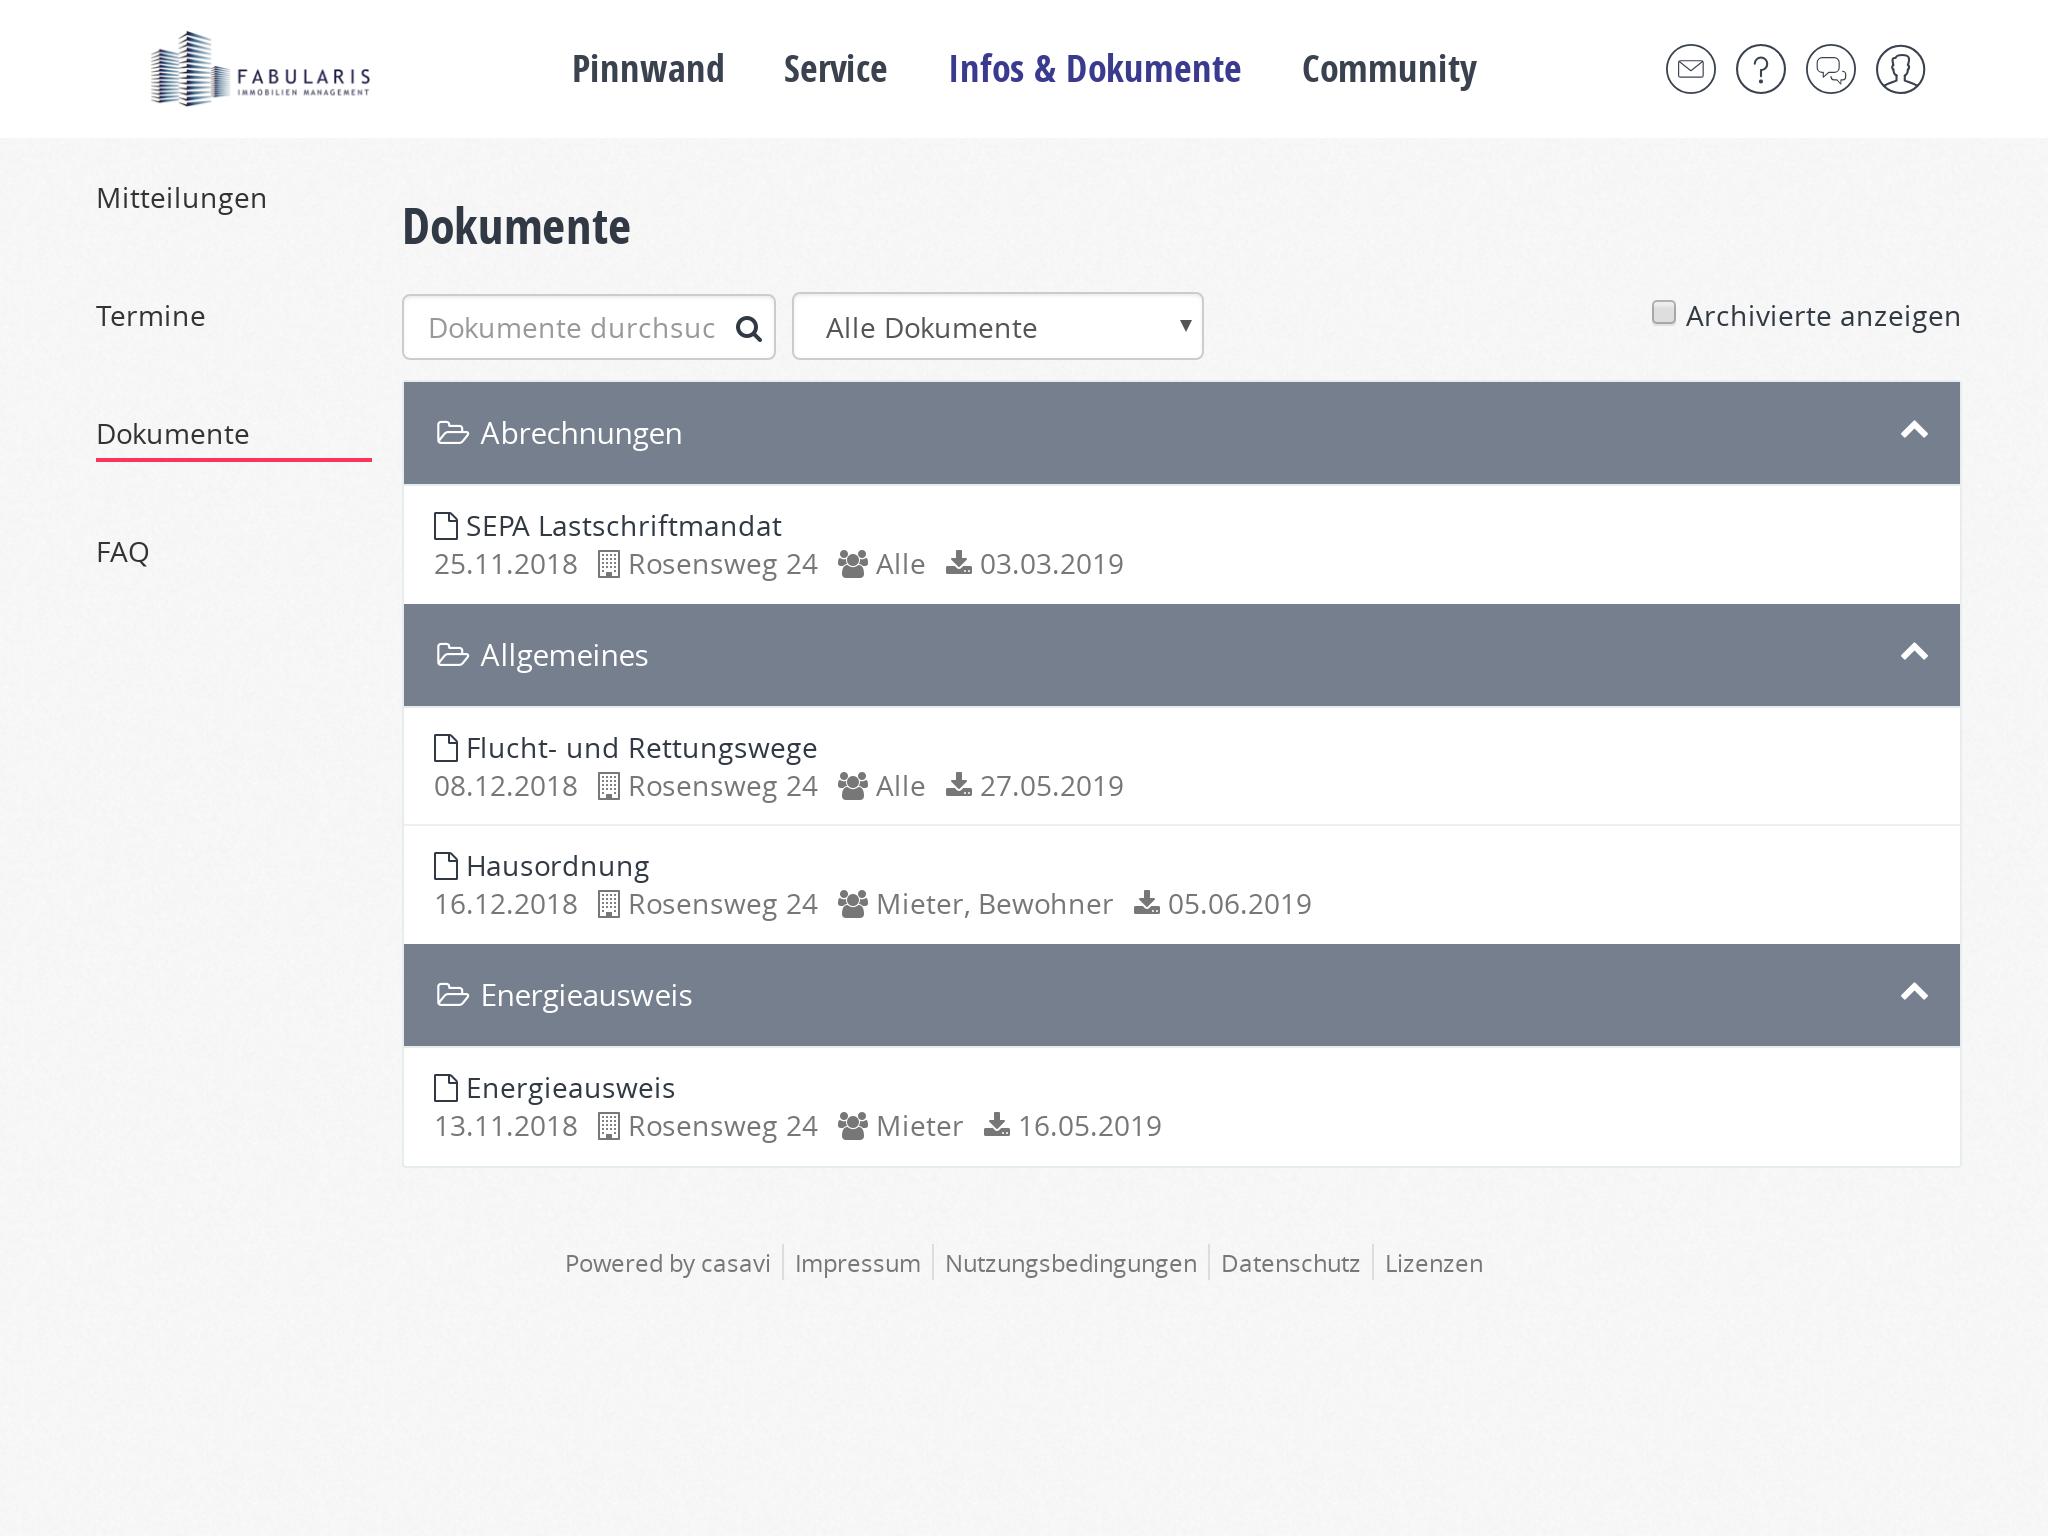This screenshot has width=2048, height=1536.
Task: Collapse the Energieausweis section chevron
Action: point(1914,992)
